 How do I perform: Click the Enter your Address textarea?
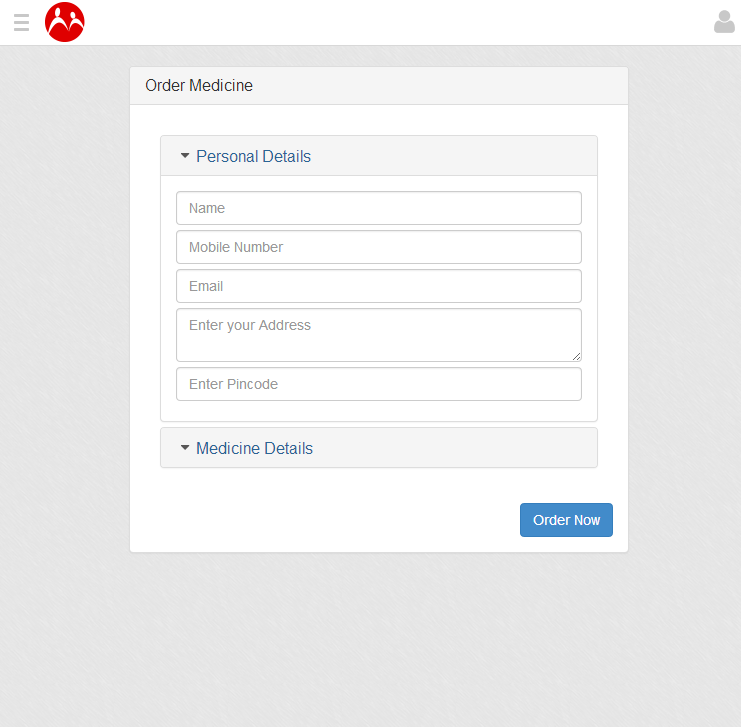pos(378,335)
